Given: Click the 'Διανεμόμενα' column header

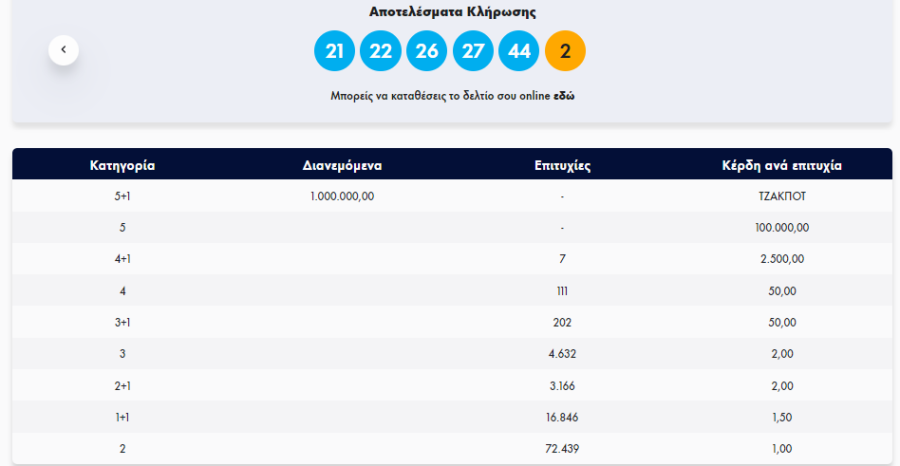Looking at the screenshot, I should click(342, 165).
